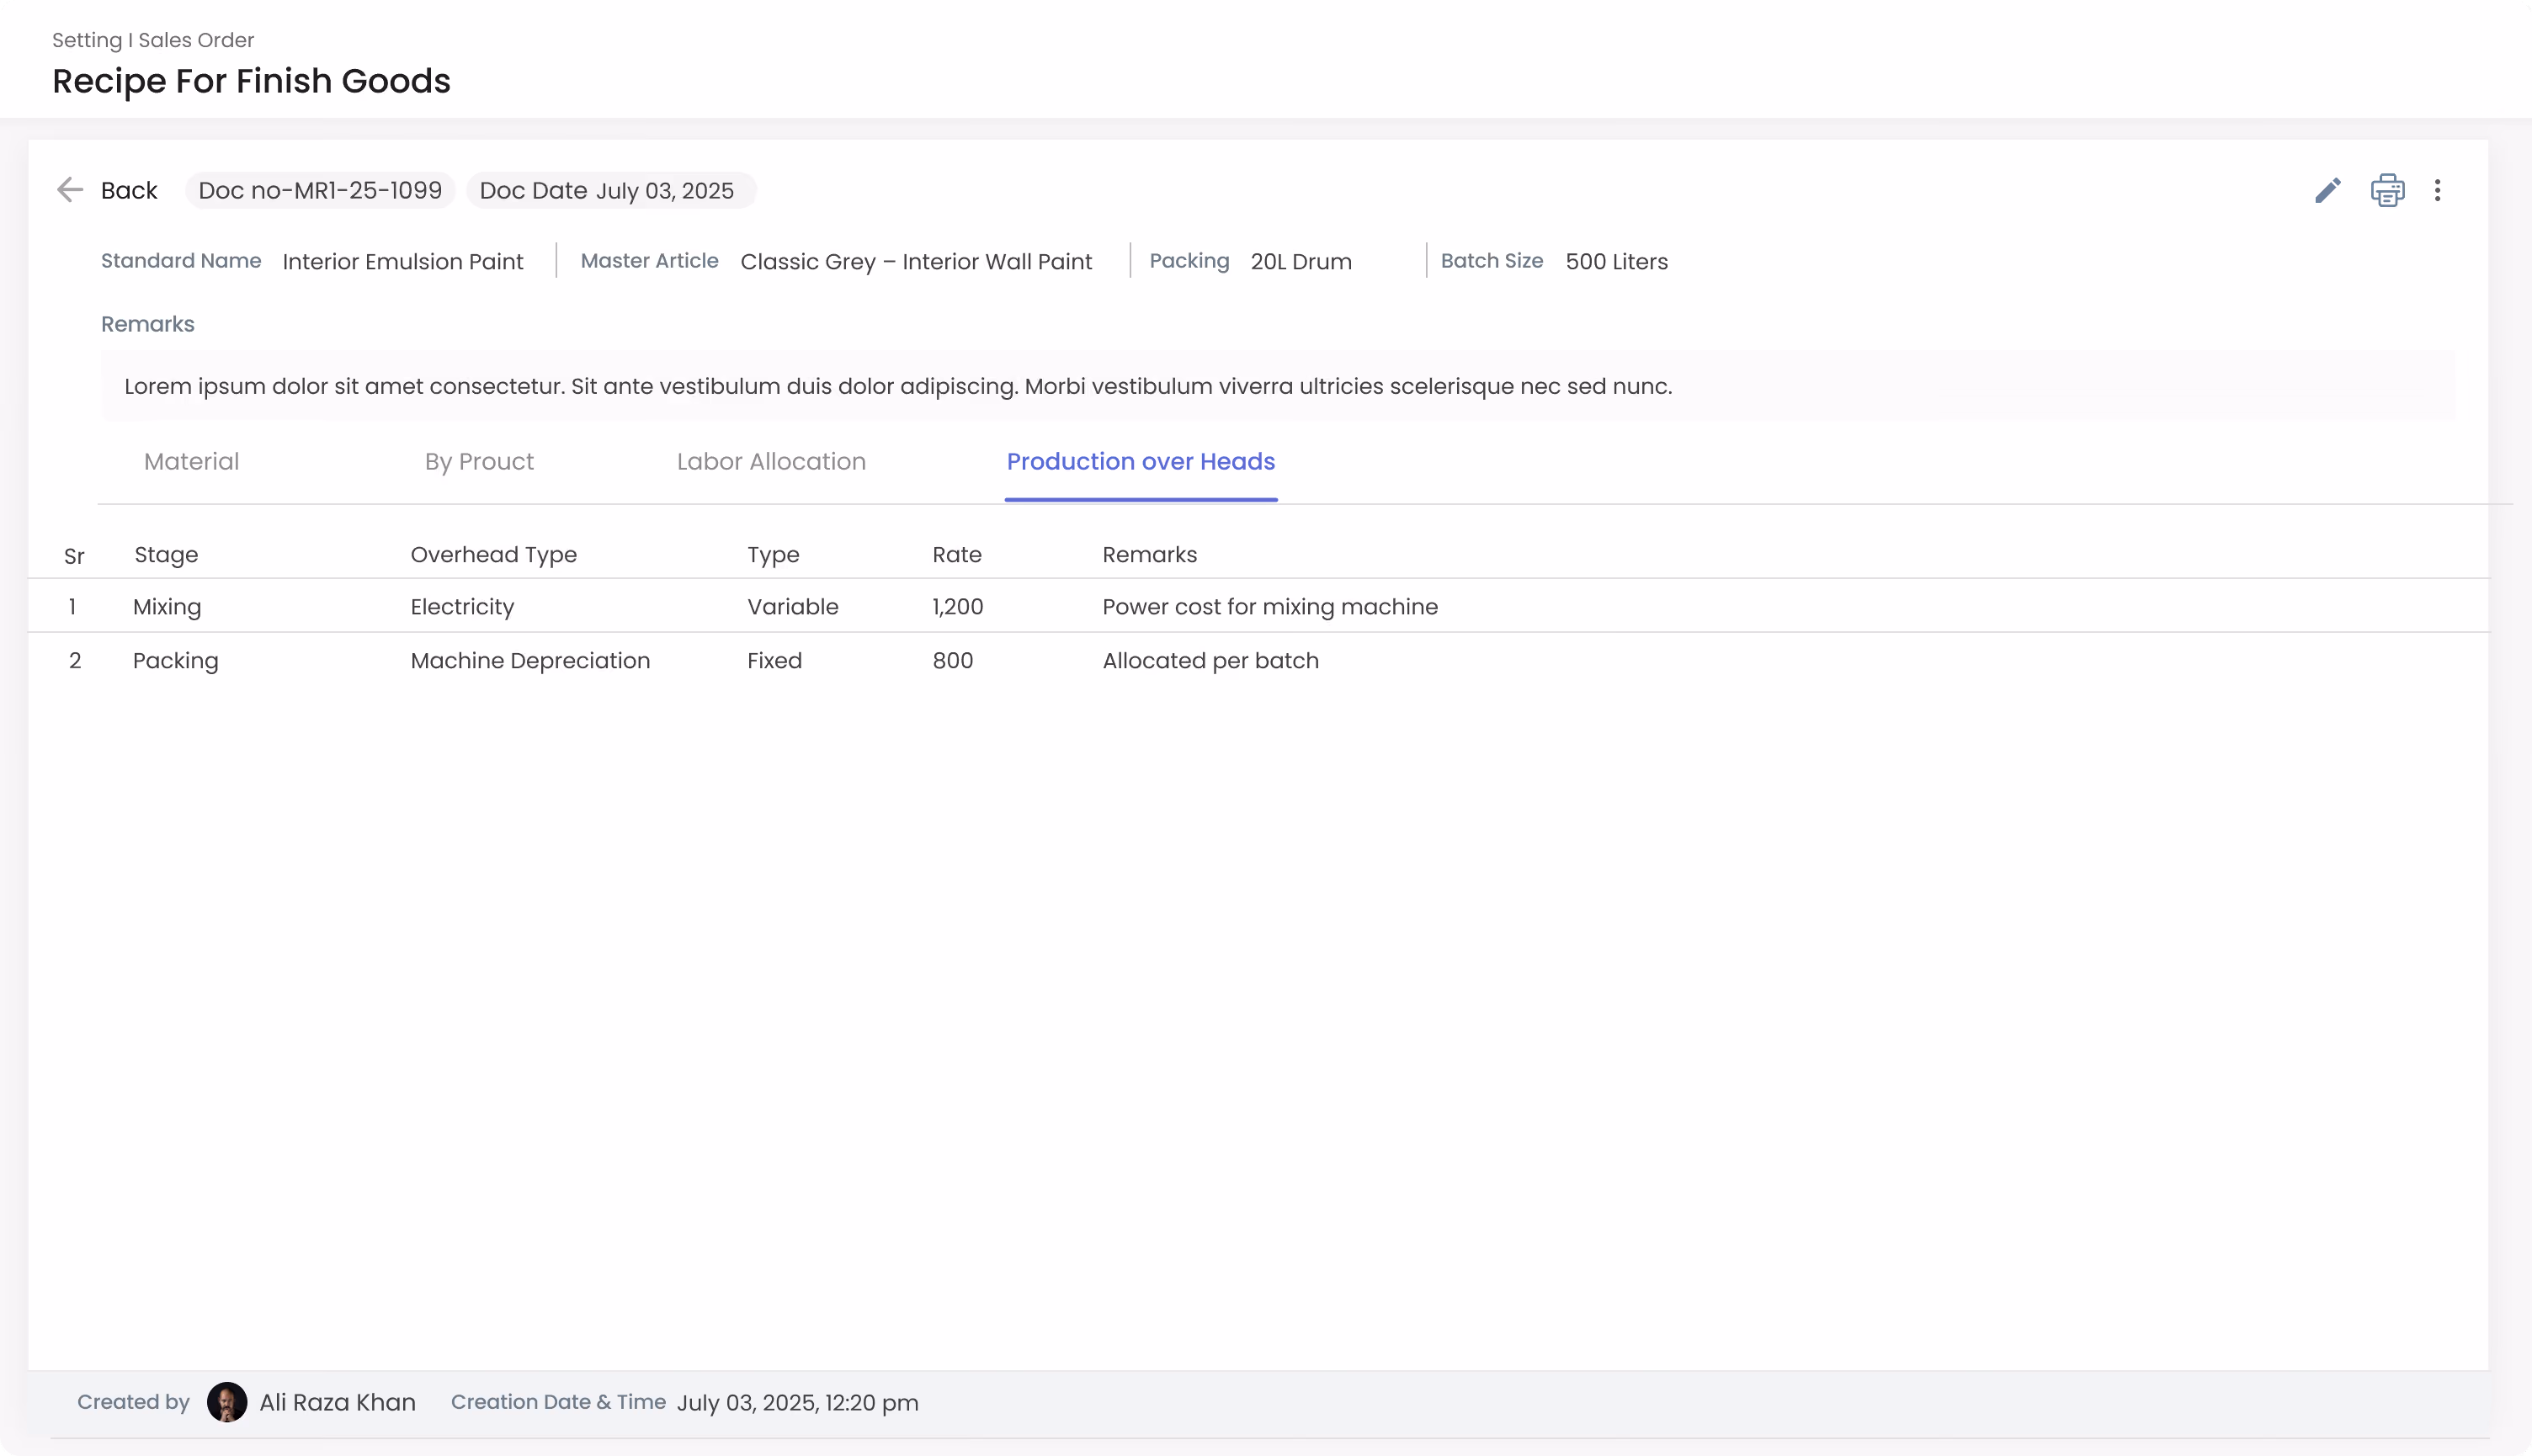Click the Setting I Sales Order breadcrumb

pos(153,40)
